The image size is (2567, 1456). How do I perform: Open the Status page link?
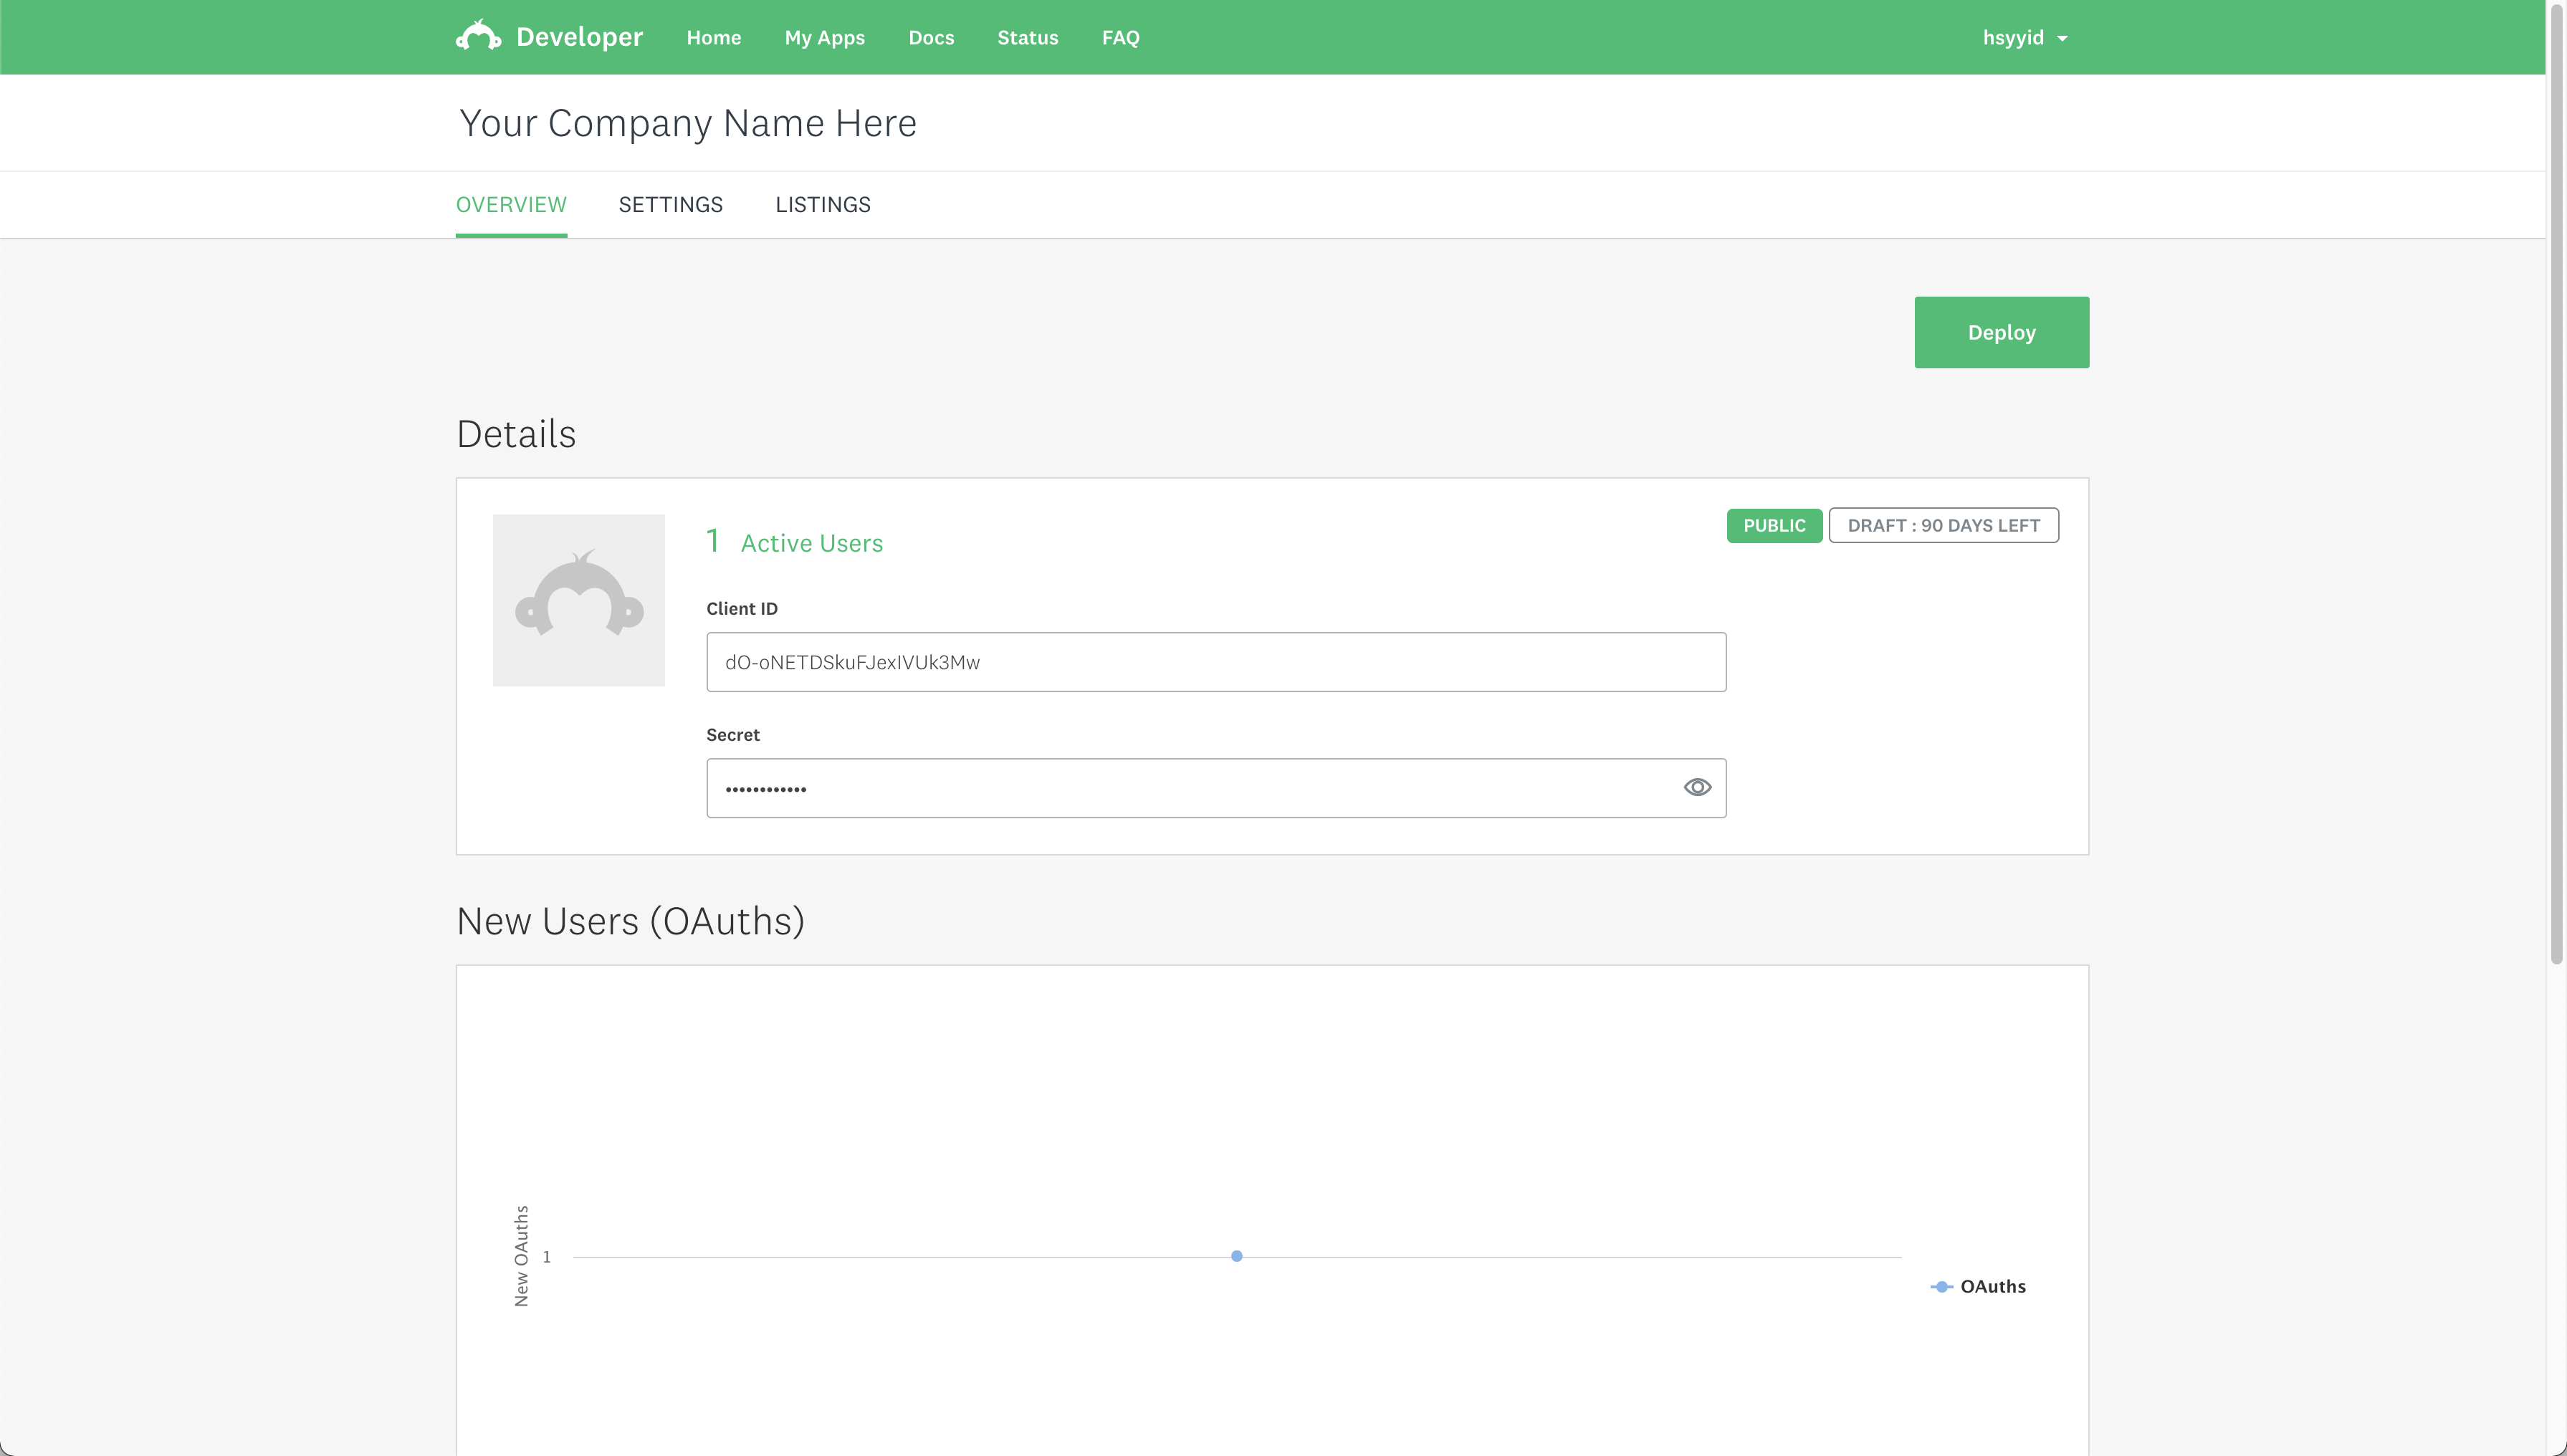click(1027, 38)
